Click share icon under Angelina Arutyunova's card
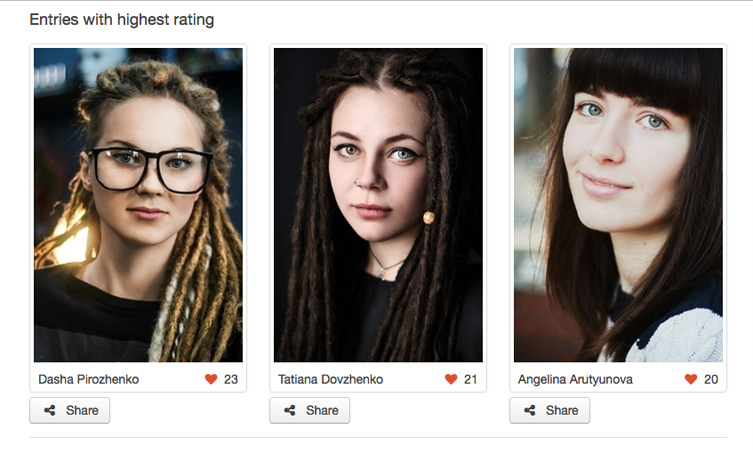The image size is (753, 450). pos(530,410)
